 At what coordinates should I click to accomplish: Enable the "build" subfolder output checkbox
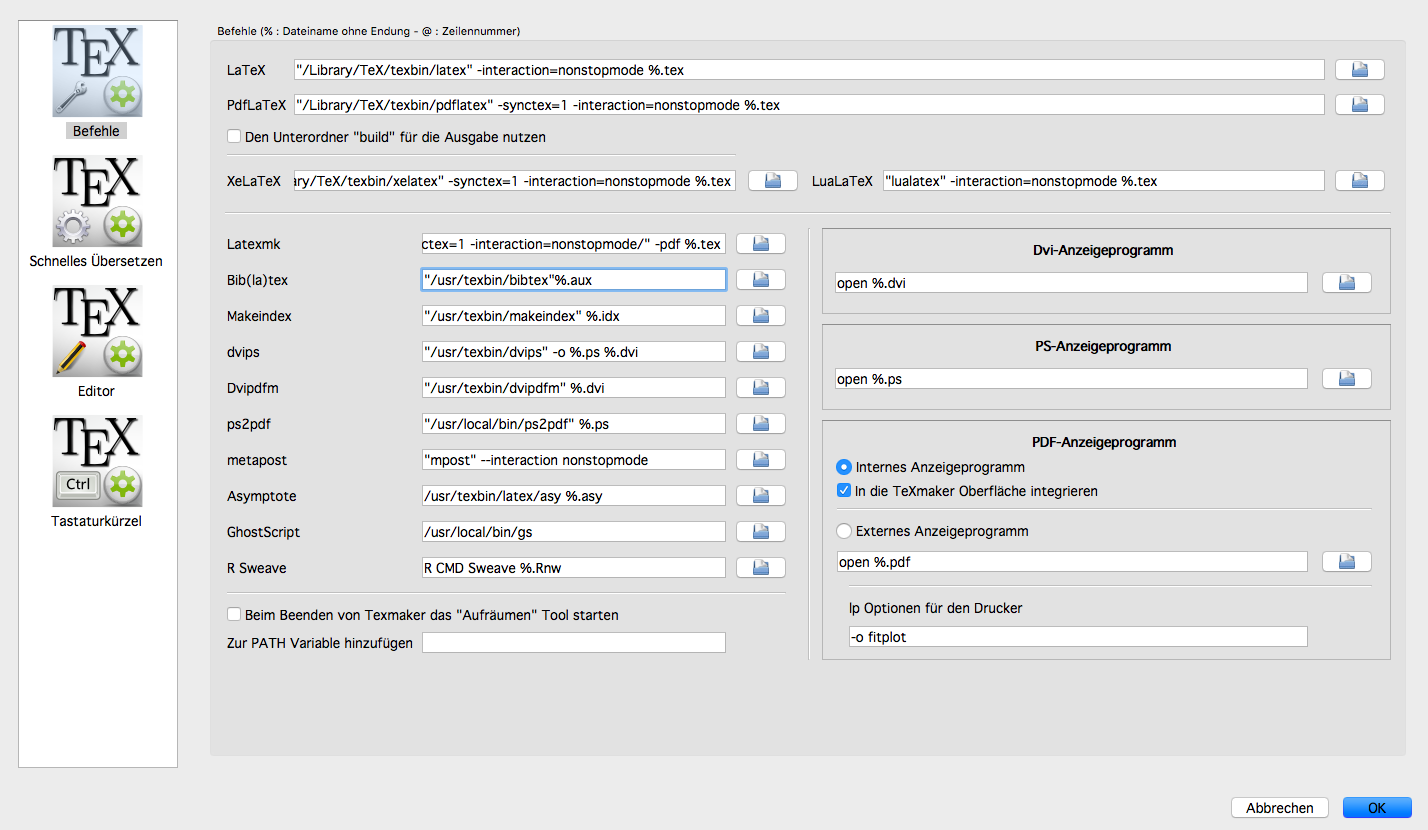(235, 137)
